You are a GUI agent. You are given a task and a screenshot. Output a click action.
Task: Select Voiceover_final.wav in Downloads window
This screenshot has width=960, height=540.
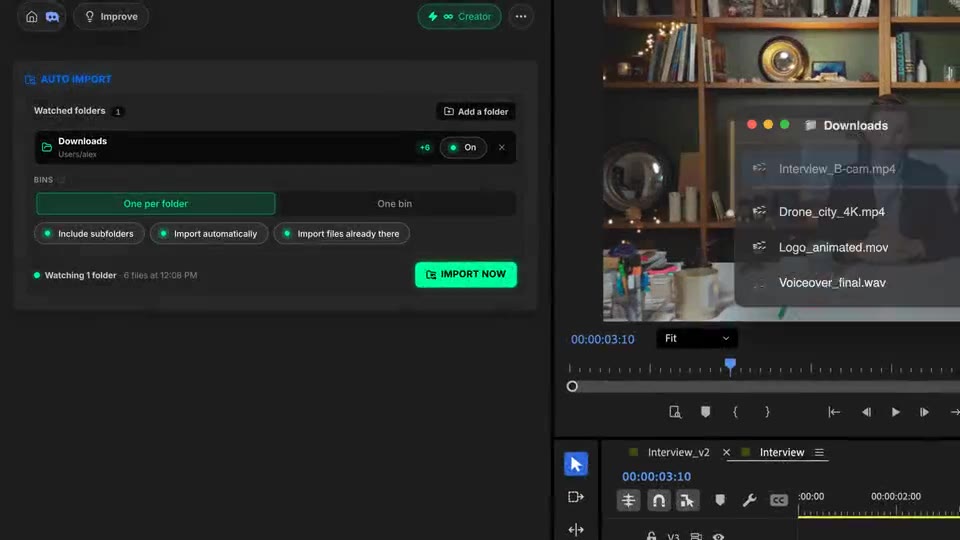tap(832, 283)
